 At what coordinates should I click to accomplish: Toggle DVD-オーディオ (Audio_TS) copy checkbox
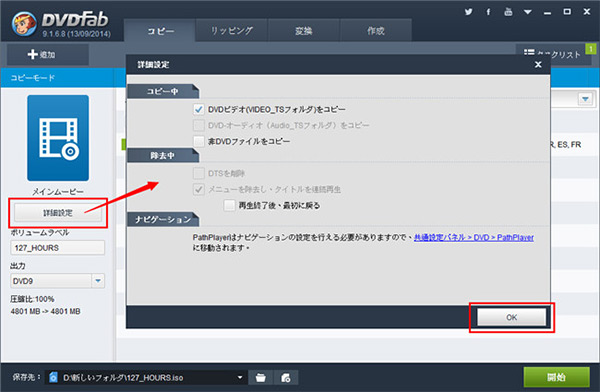199,125
